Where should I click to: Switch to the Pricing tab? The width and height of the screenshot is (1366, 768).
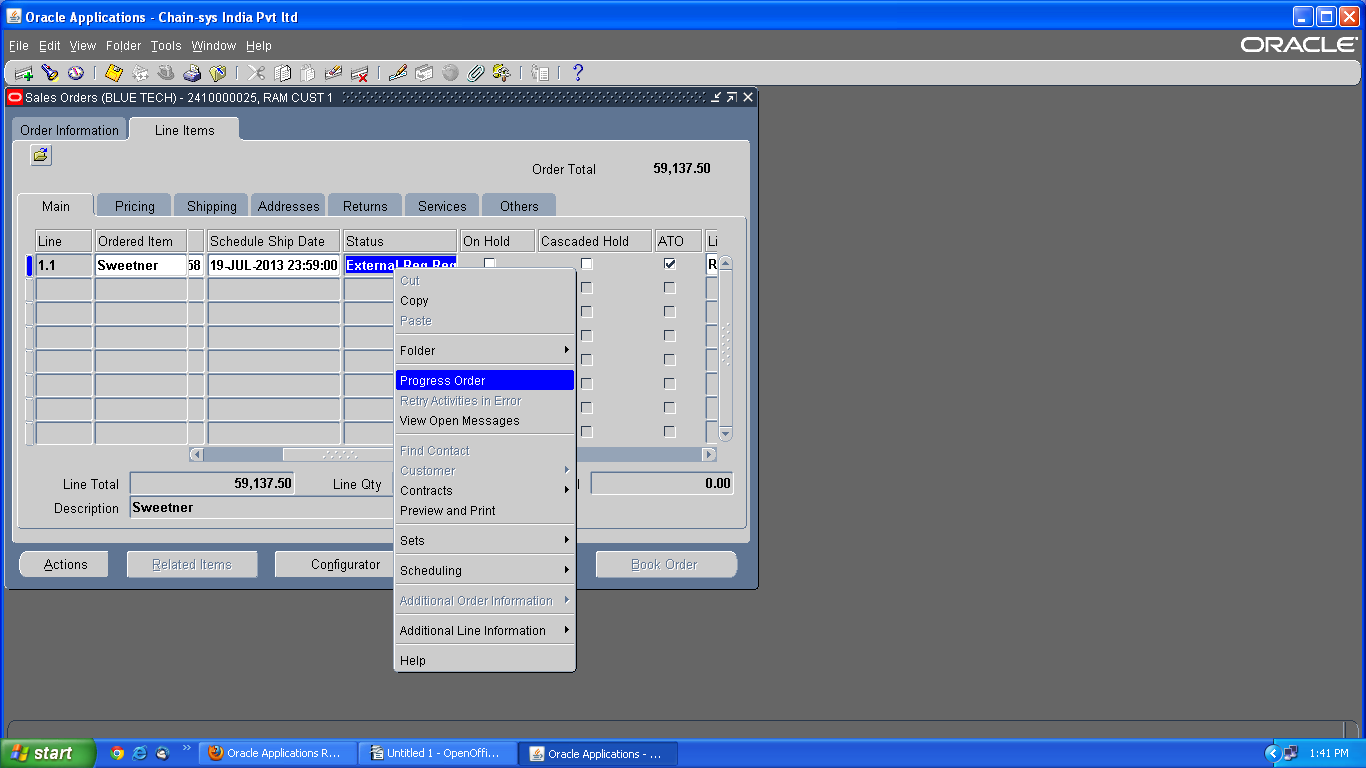point(135,206)
